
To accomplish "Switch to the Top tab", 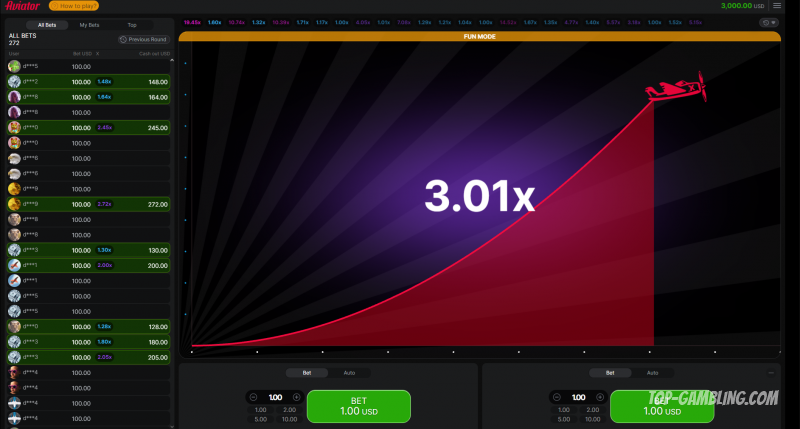I will click(x=132, y=23).
